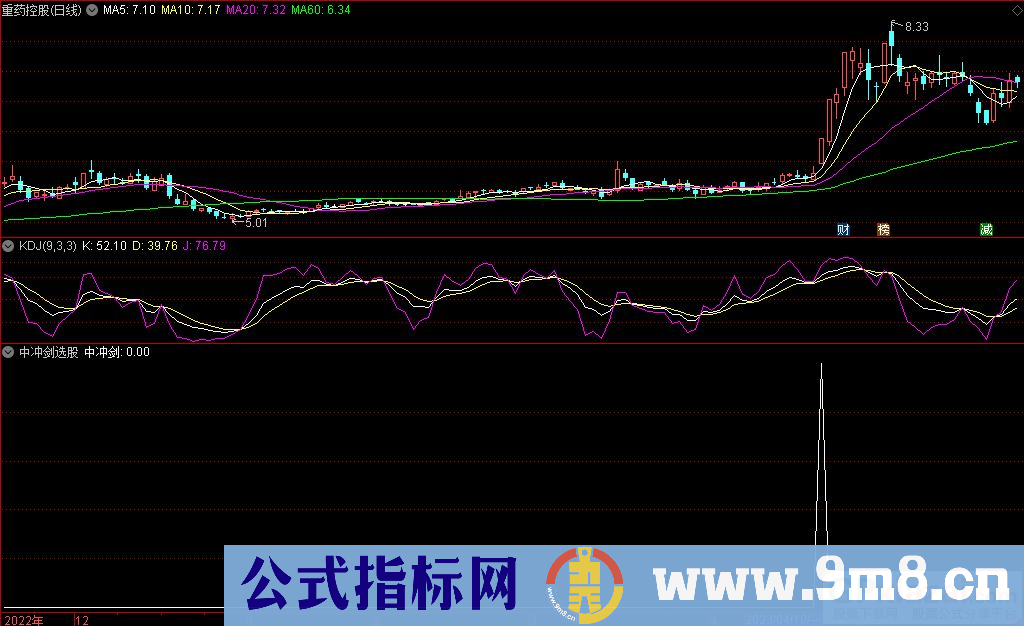Select the J: 76.79 value
Image resolution: width=1024 pixels, height=626 pixels.
pyautogui.click(x=204, y=246)
